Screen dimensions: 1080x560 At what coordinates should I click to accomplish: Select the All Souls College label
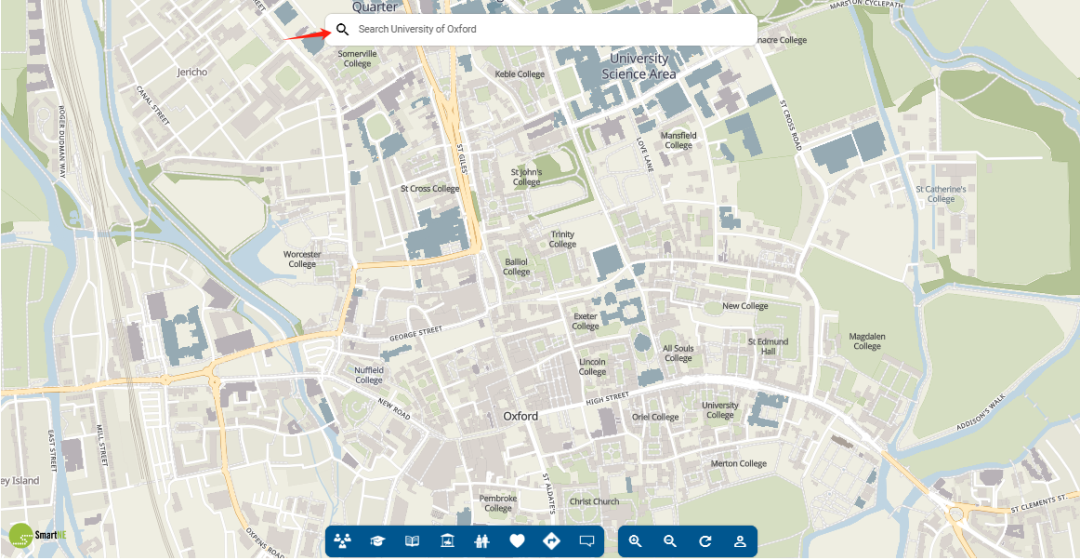(x=678, y=353)
